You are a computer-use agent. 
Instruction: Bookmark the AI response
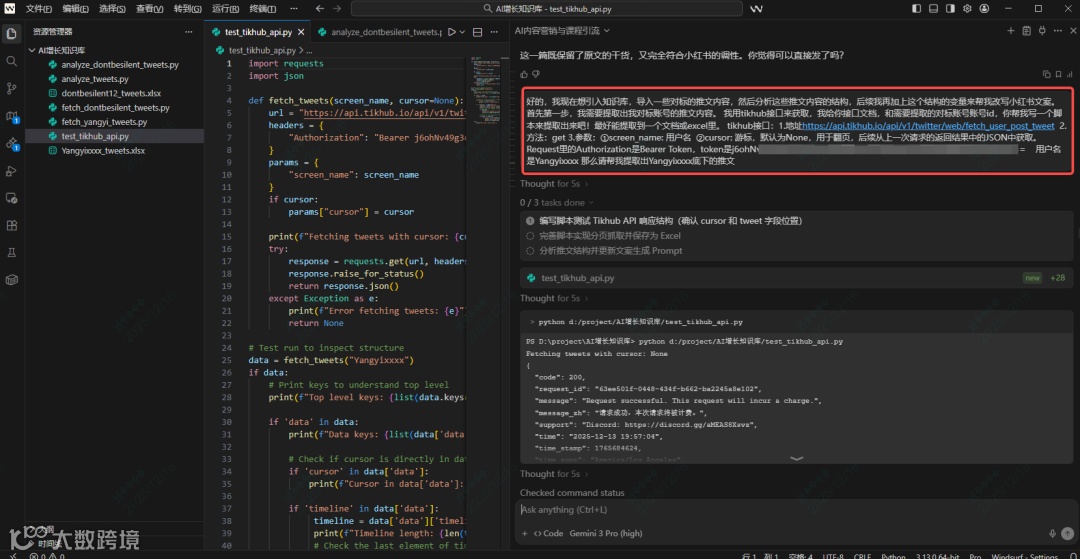click(1058, 74)
